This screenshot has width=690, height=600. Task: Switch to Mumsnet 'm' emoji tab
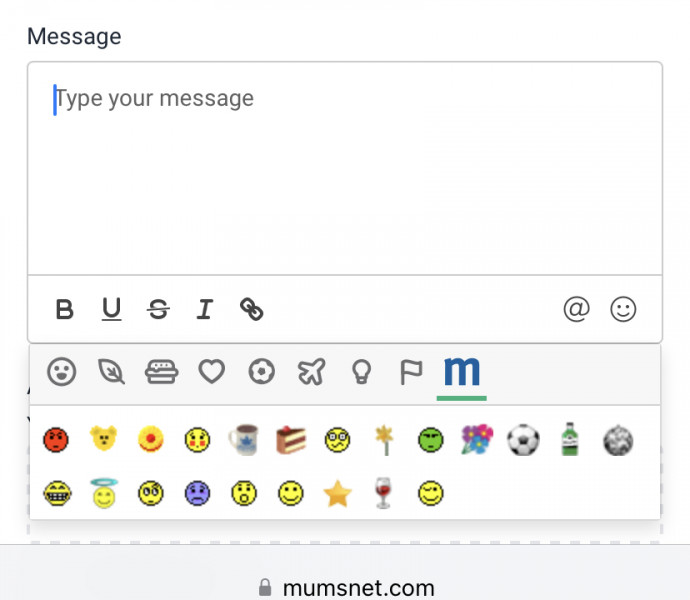tap(461, 373)
